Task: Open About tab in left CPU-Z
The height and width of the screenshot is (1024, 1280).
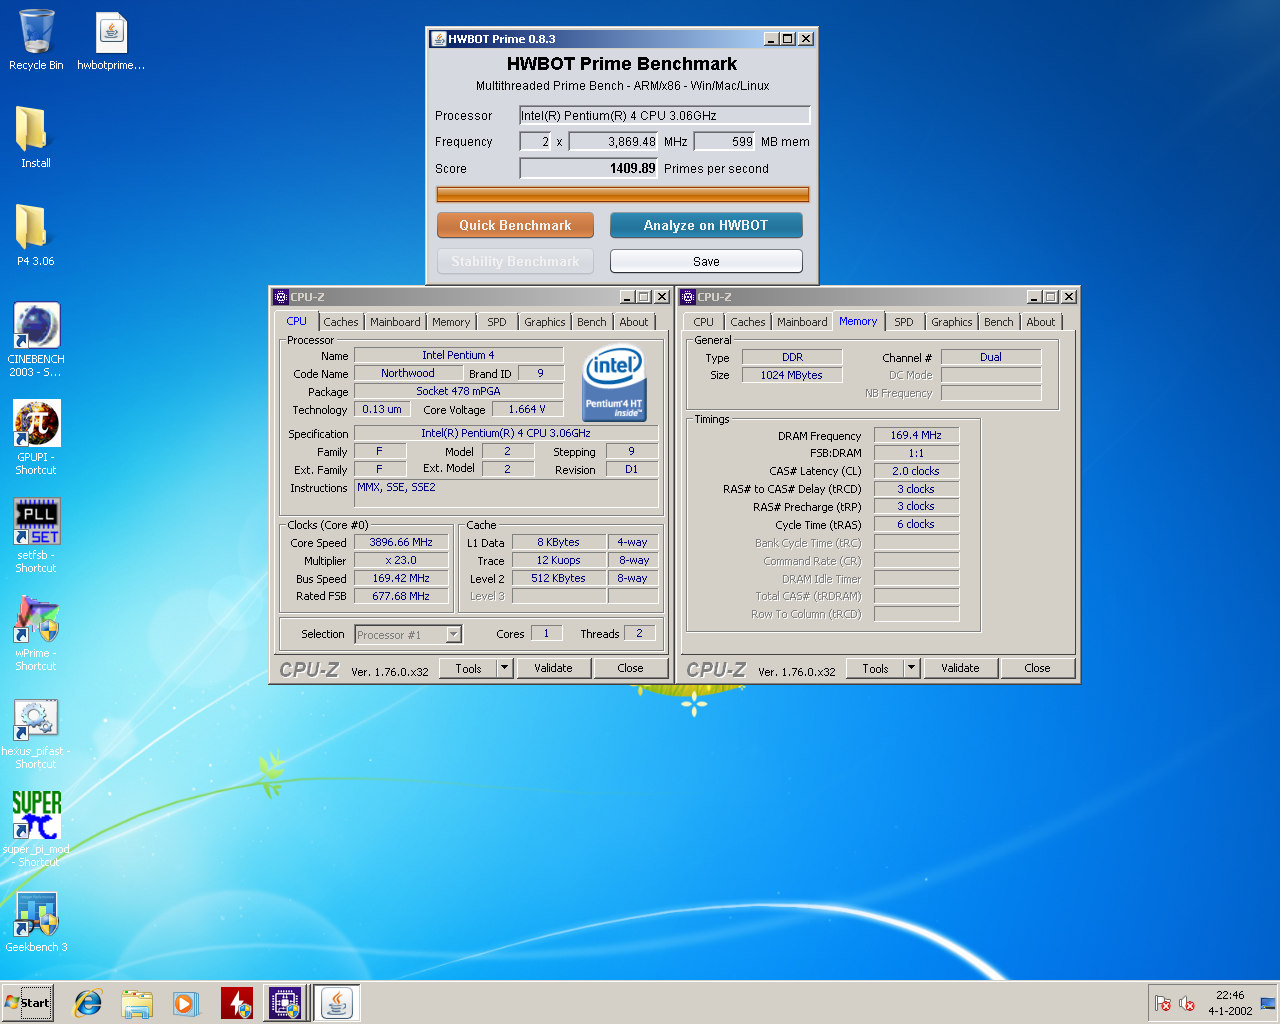Action: pyautogui.click(x=634, y=322)
